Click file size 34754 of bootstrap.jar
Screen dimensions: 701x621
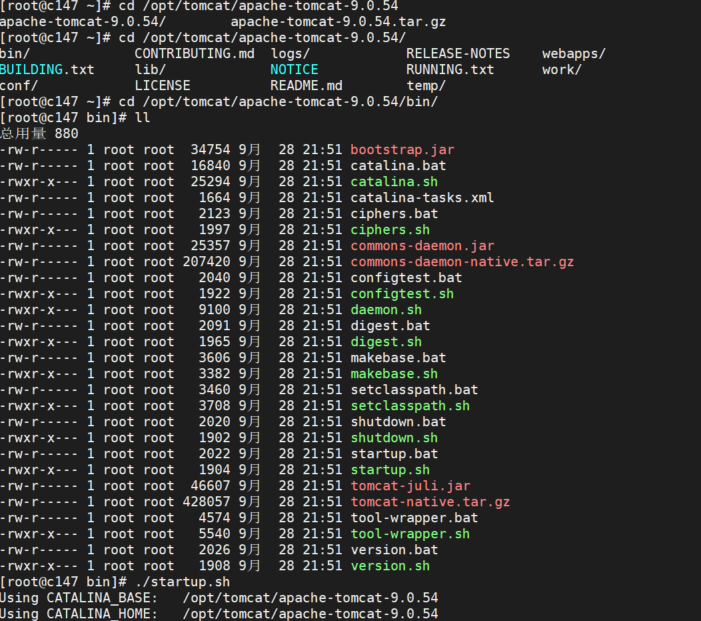tap(211, 150)
